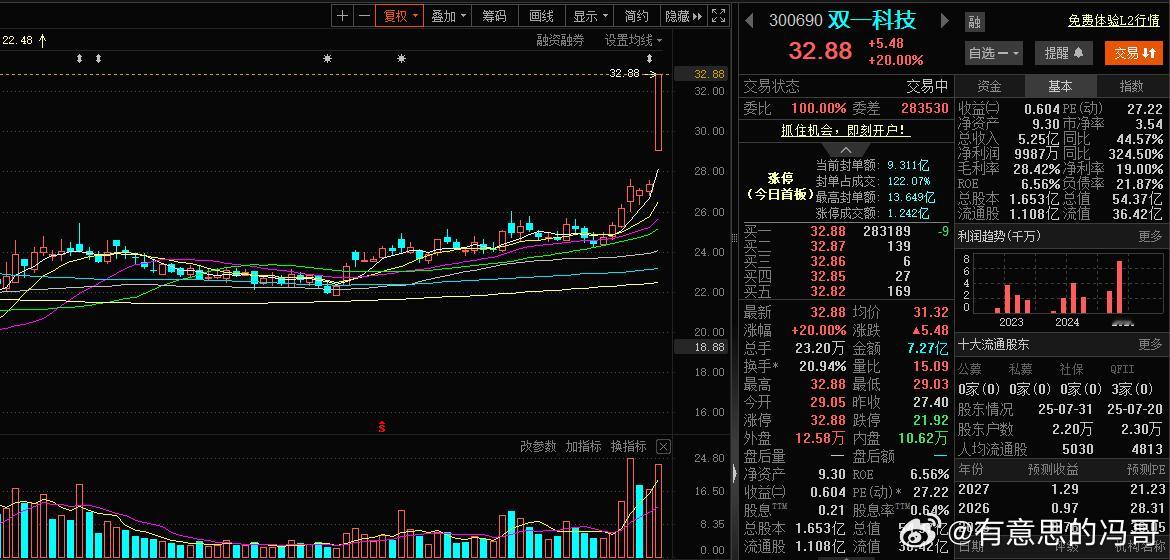
Task: Open the 叠加 overlay dropdown
Action: pyautogui.click(x=448, y=16)
